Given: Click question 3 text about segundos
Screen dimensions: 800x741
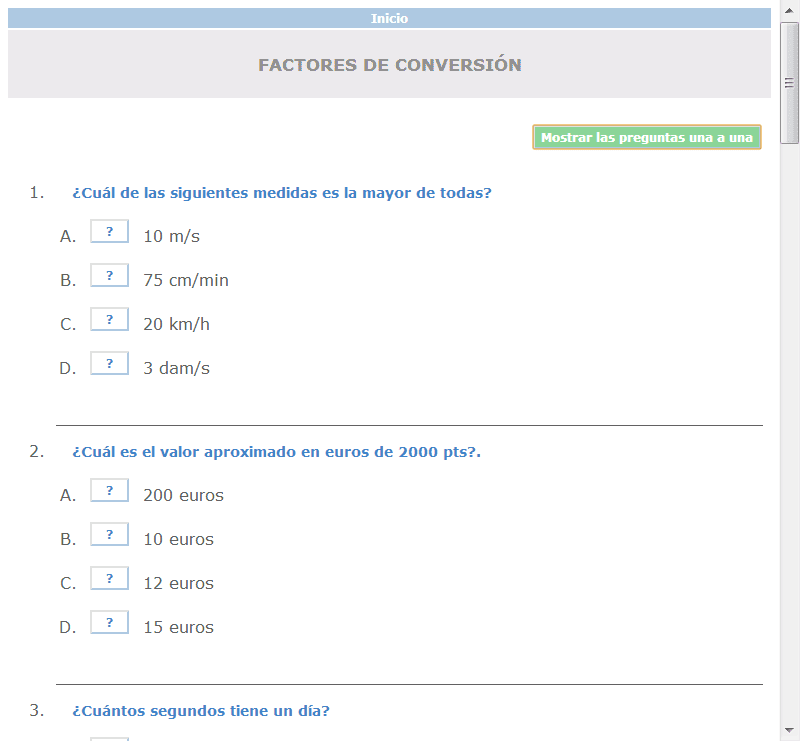Looking at the screenshot, I should point(200,711).
